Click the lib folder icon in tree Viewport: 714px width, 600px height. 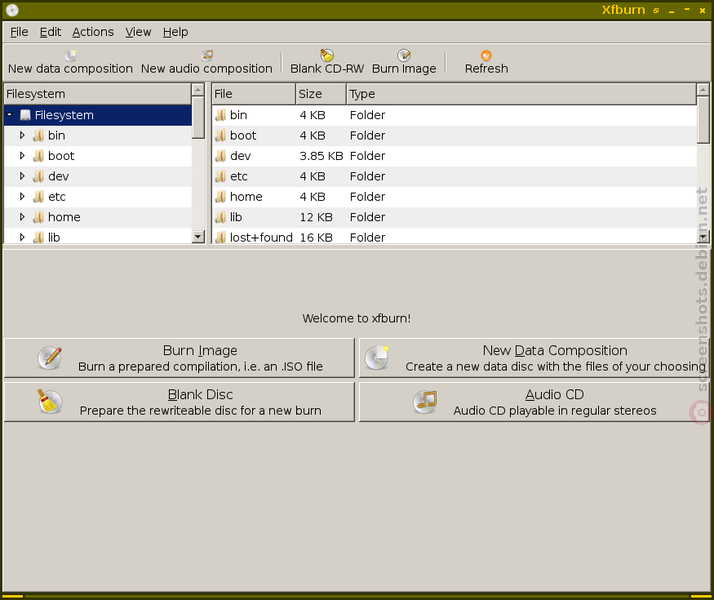point(39,237)
